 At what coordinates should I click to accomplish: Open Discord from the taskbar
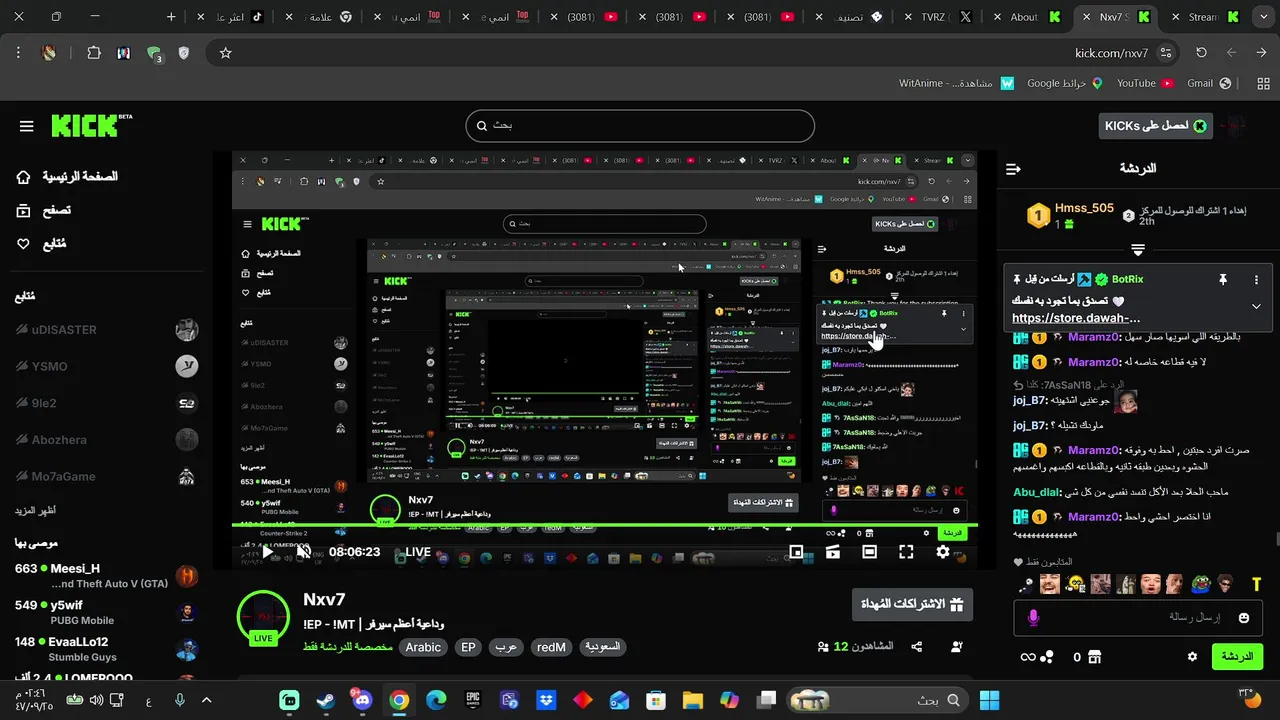[362, 700]
